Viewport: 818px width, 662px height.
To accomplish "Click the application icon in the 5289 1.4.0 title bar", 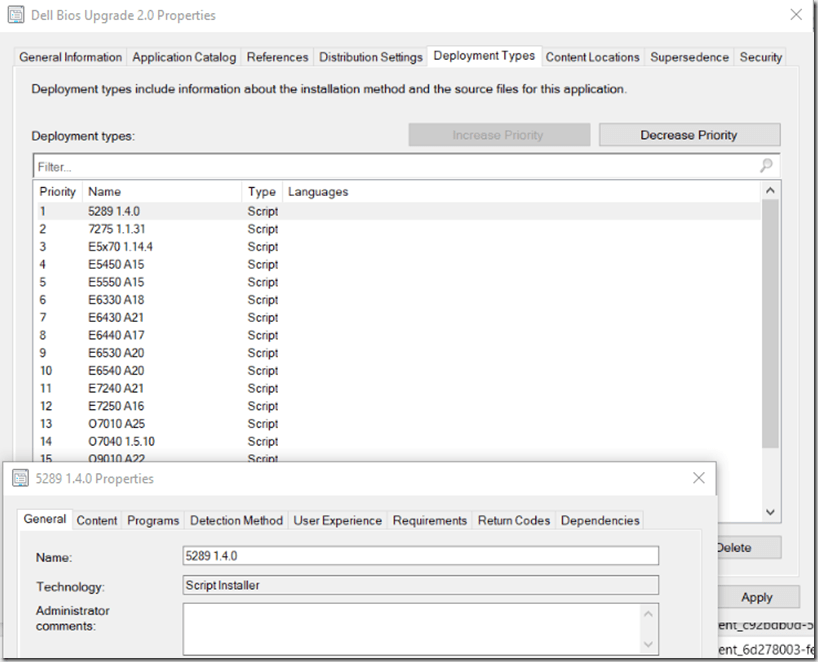I will pyautogui.click(x=20, y=478).
